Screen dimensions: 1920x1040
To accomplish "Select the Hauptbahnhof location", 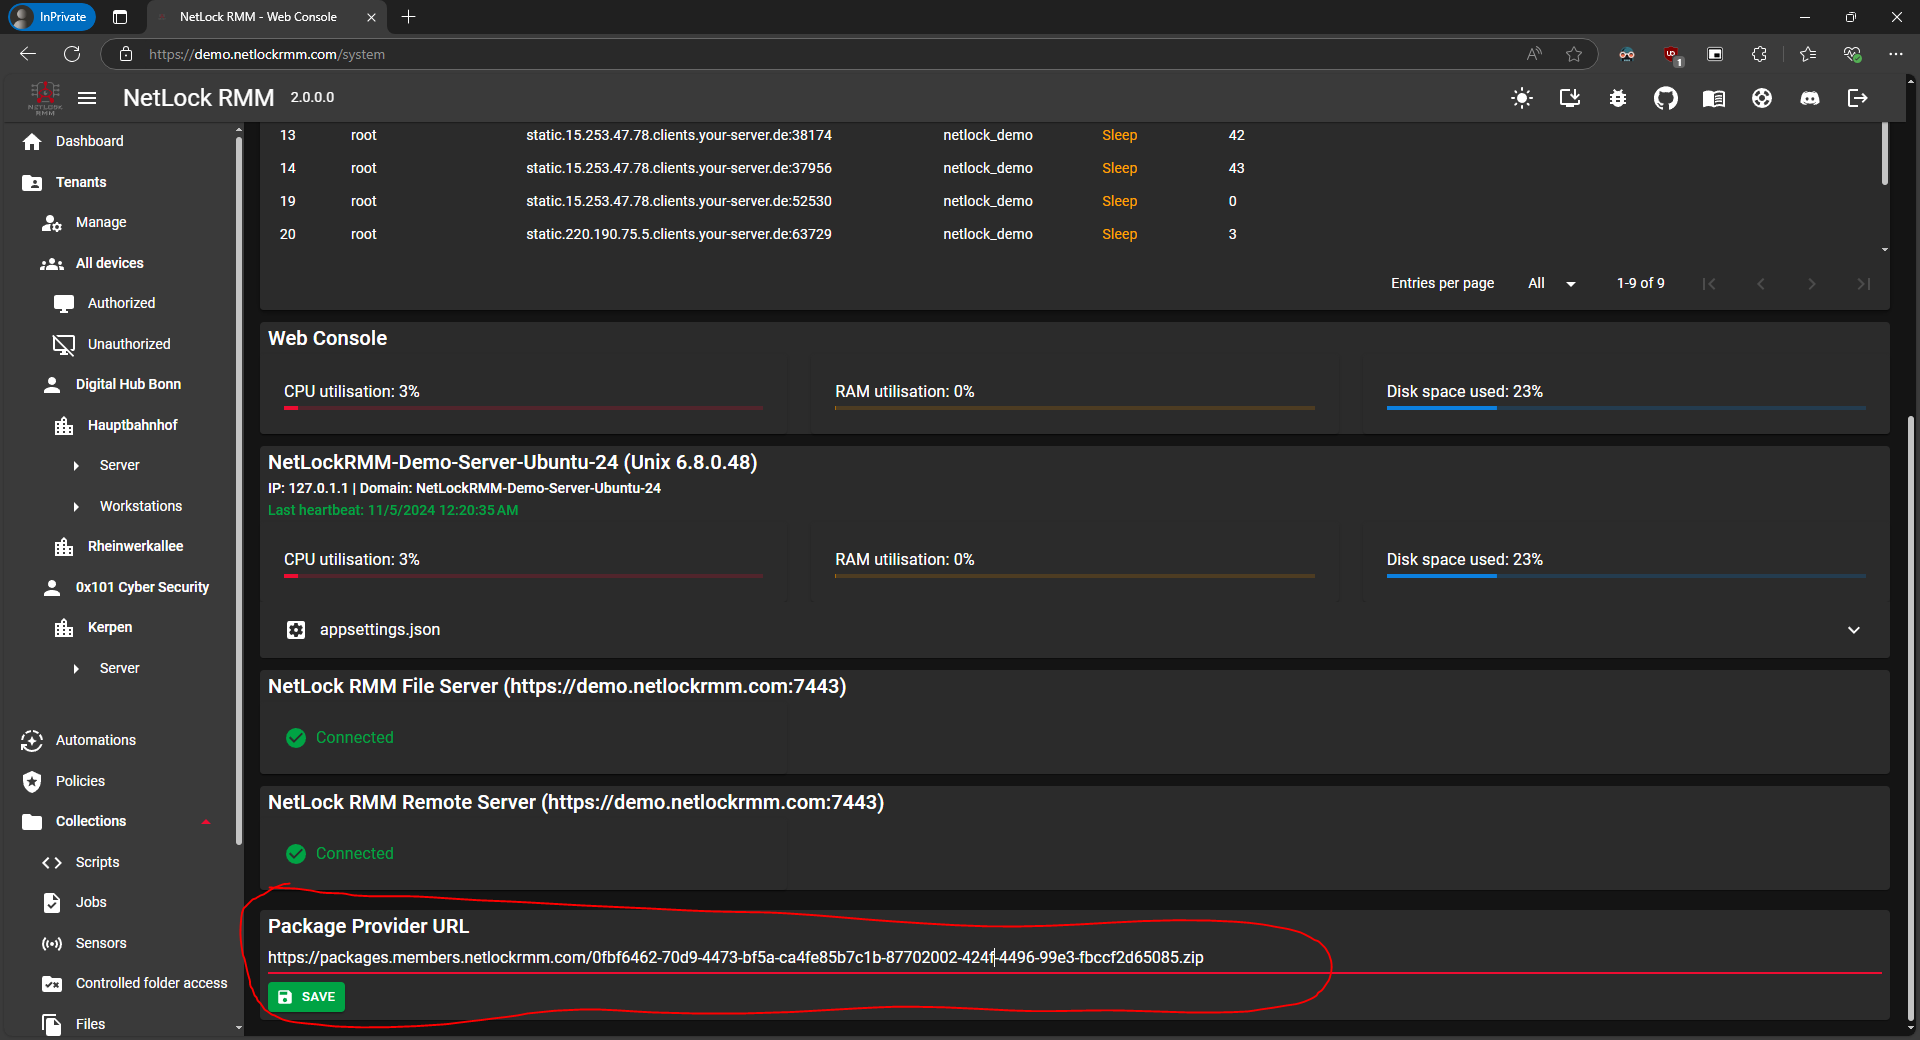I will [x=132, y=425].
